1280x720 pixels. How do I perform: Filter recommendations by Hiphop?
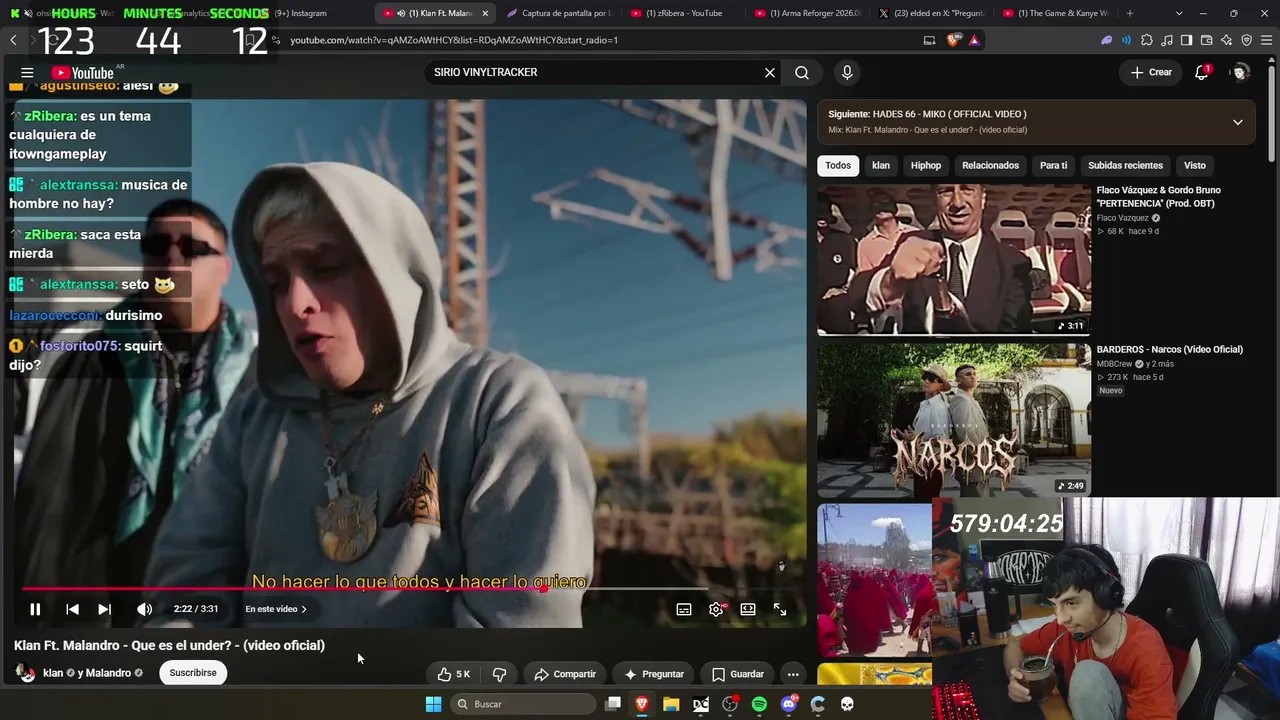[x=926, y=165]
